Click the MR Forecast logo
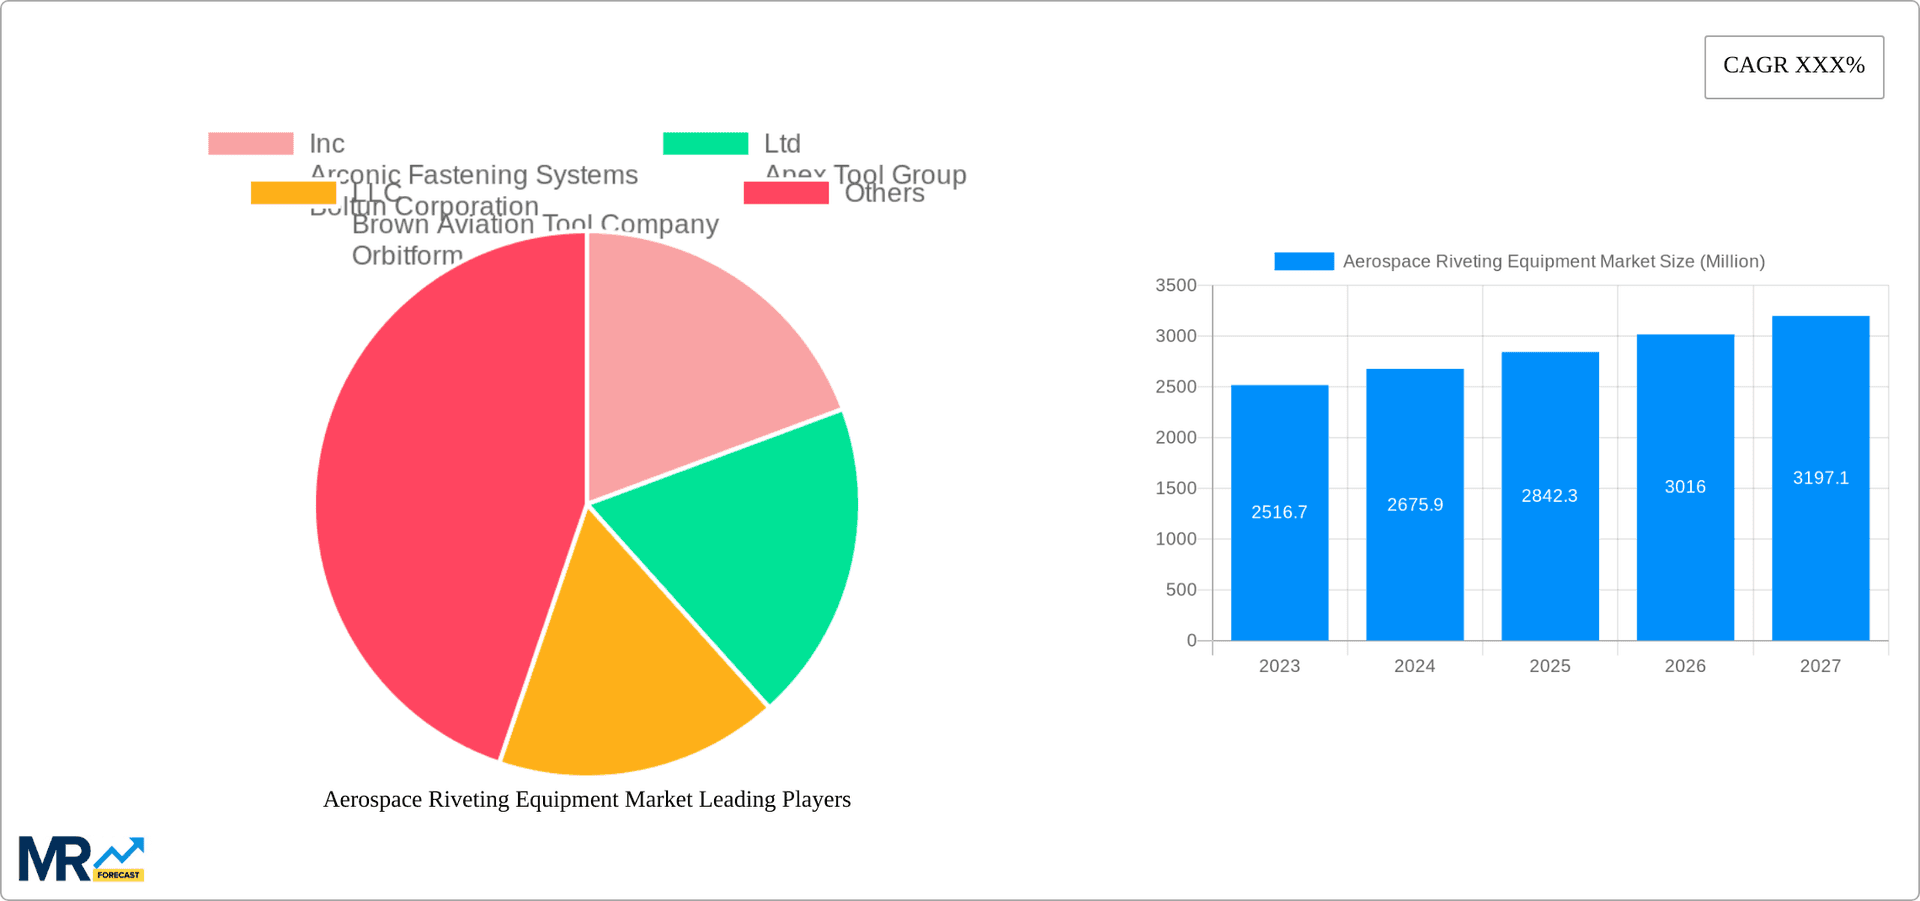The height and width of the screenshot is (901, 1920). pyautogui.click(x=80, y=857)
